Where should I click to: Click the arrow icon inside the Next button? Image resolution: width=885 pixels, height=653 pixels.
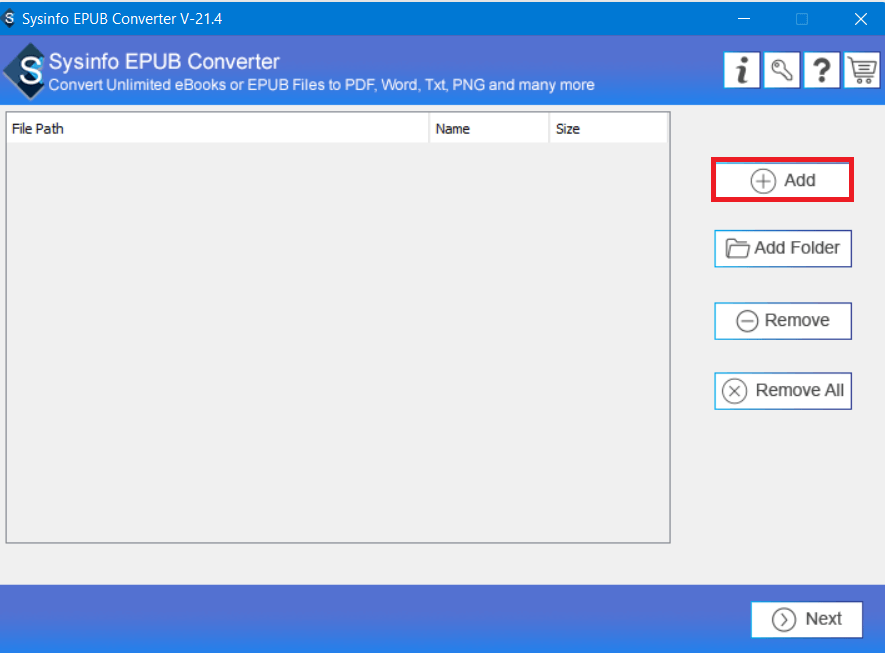click(784, 619)
